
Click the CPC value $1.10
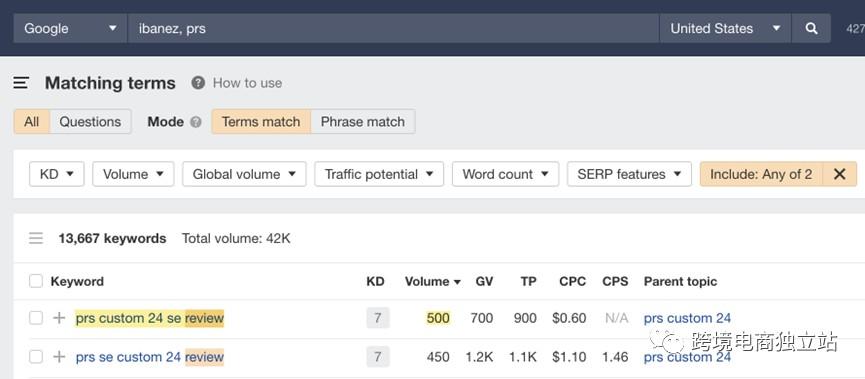click(569, 357)
